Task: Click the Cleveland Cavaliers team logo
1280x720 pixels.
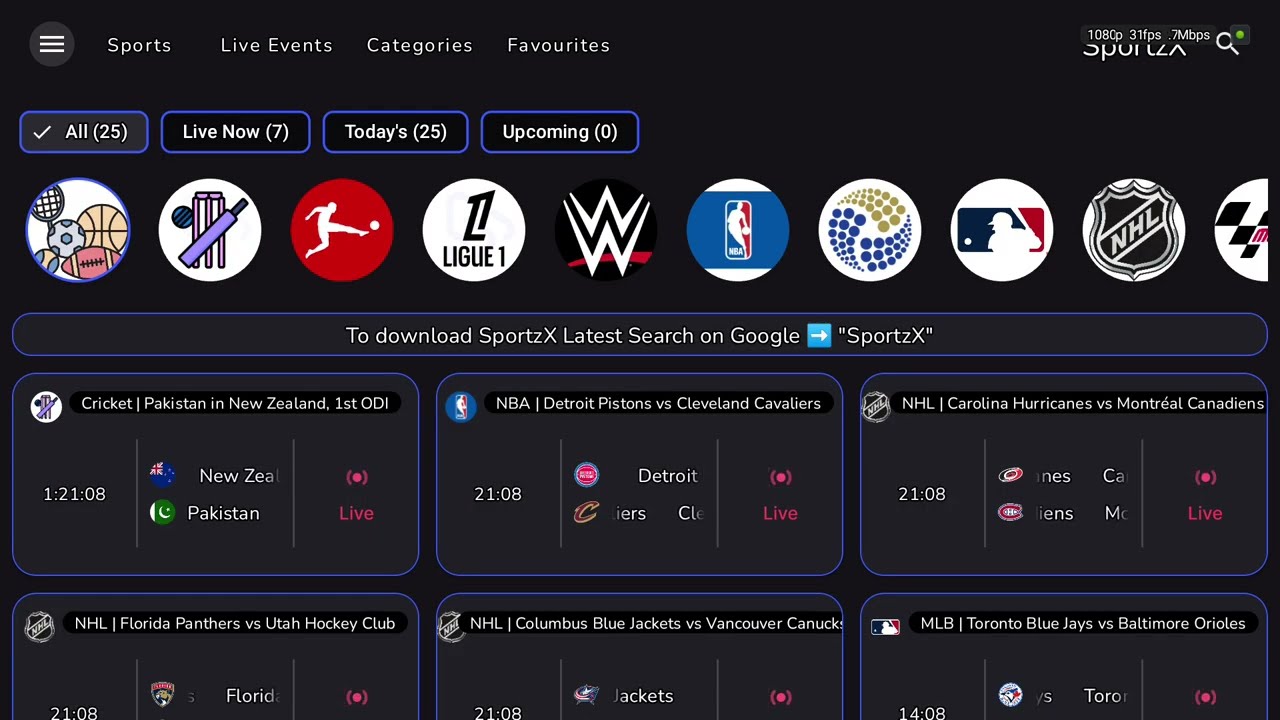Action: (x=586, y=513)
